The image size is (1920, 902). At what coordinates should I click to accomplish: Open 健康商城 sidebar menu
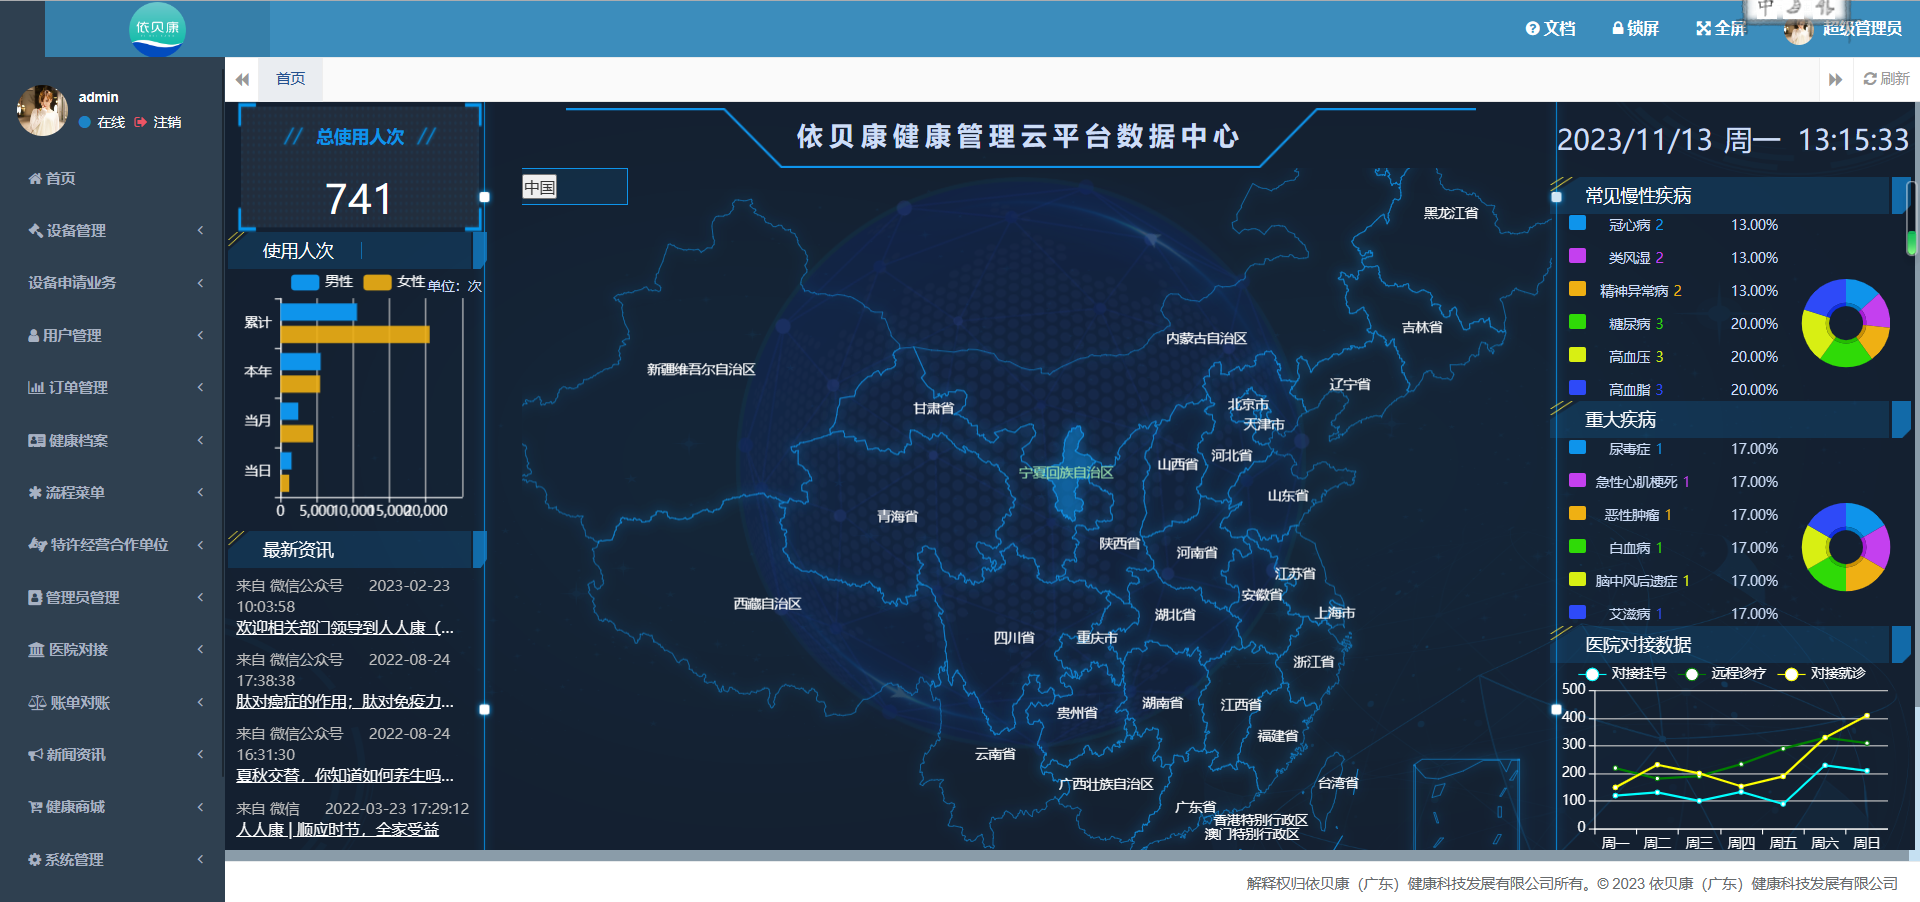click(x=112, y=806)
